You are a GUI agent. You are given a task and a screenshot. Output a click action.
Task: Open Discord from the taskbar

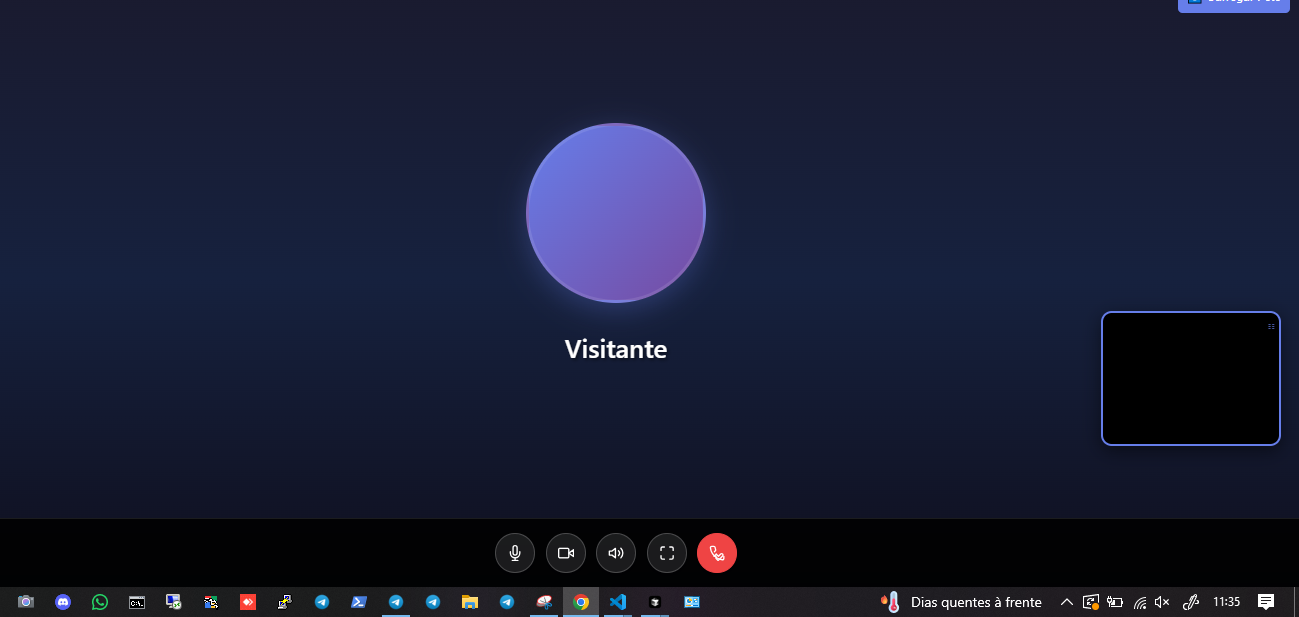click(x=62, y=602)
